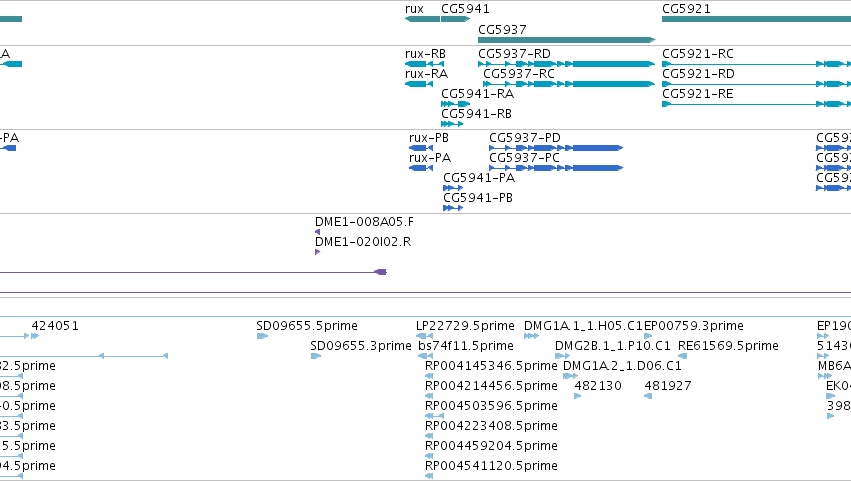Click the purple block ending the long line

click(381, 272)
